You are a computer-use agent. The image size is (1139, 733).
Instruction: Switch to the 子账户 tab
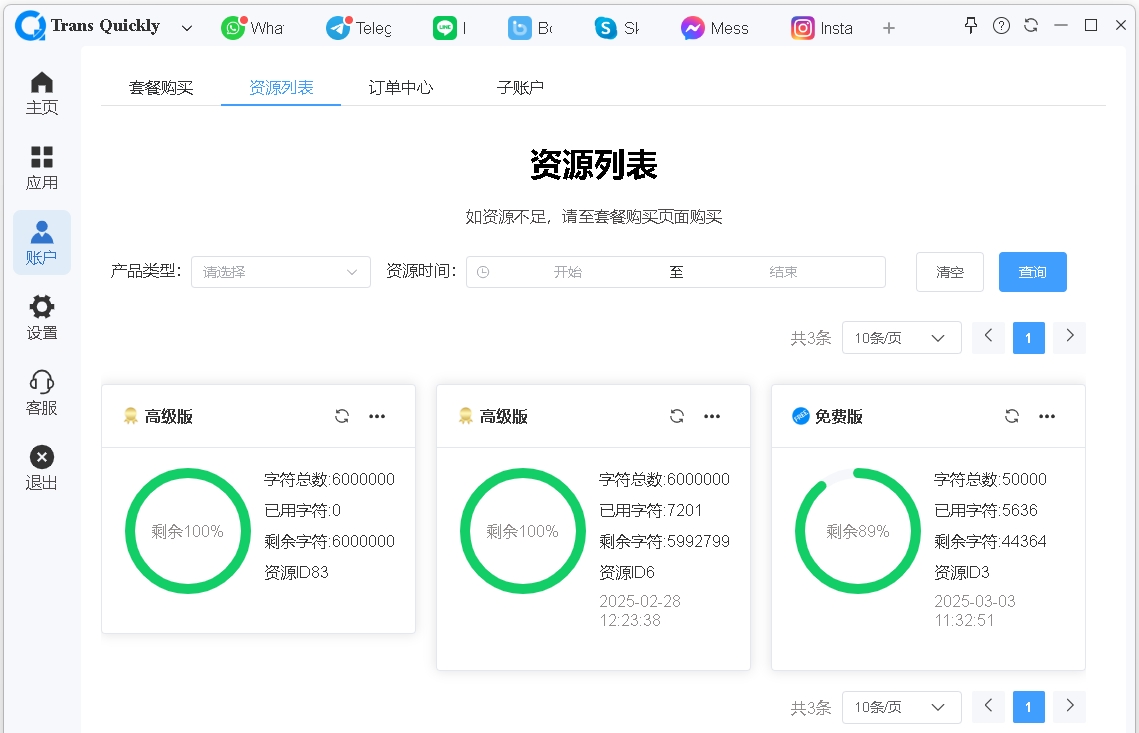click(520, 88)
